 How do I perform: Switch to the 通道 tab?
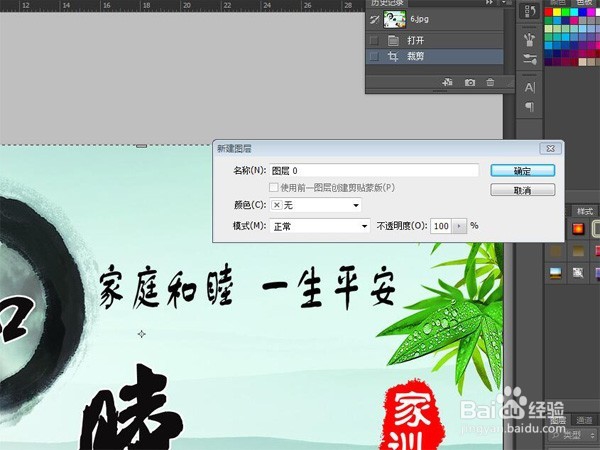click(x=584, y=421)
